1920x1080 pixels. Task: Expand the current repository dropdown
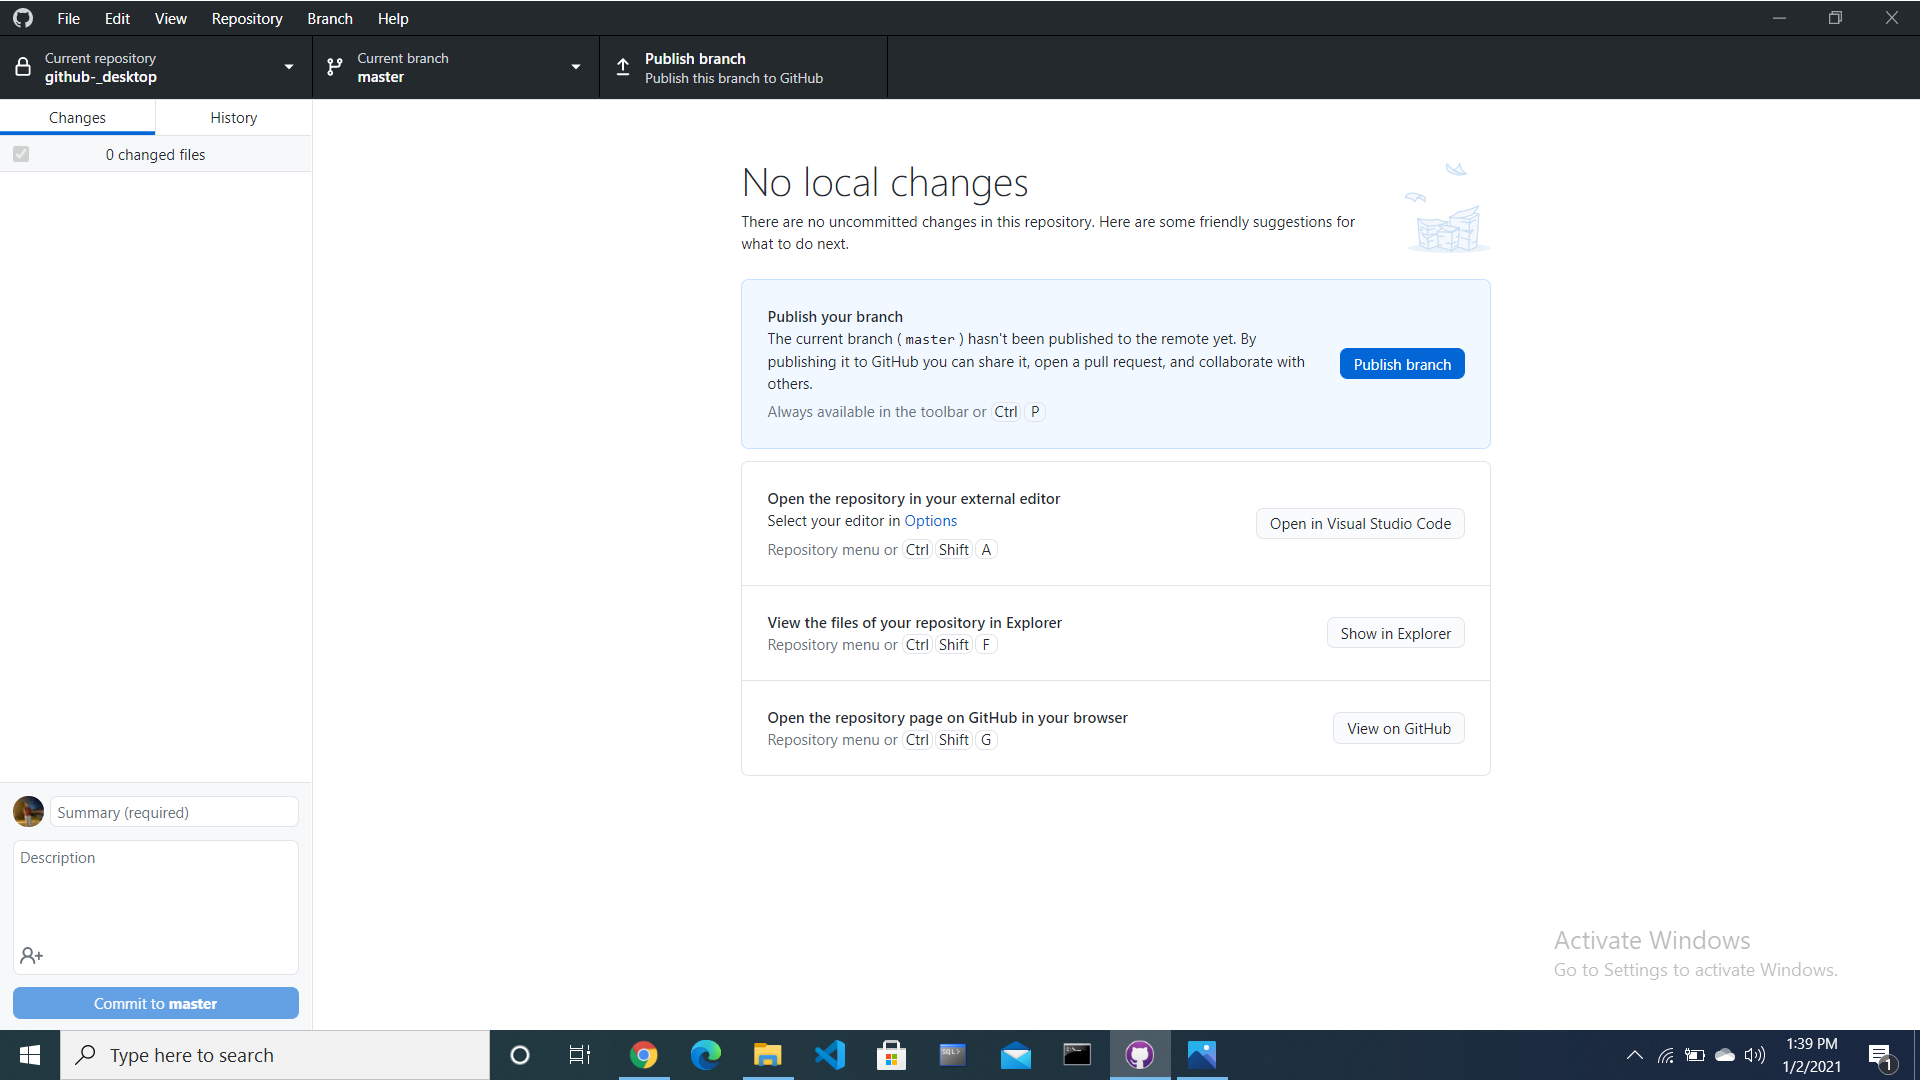click(287, 66)
